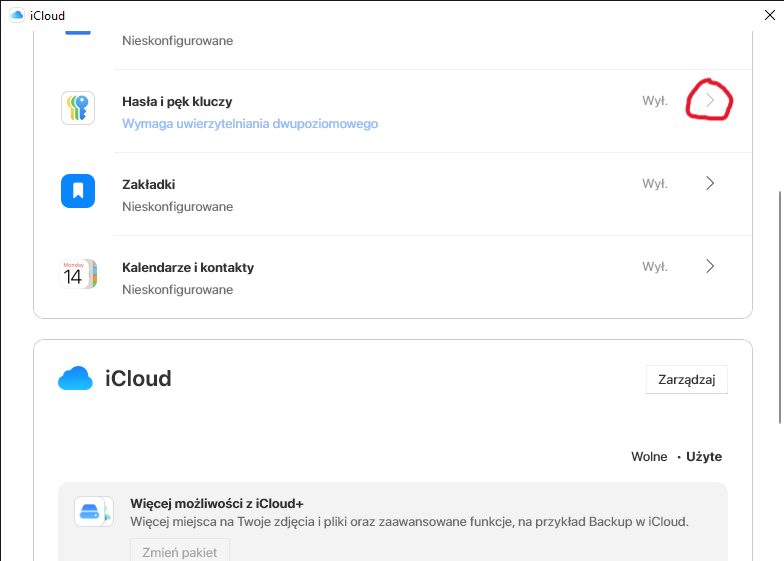Viewport: 784px width, 561px height.
Task: Click the blue Zakładki bookmark icon
Action: pos(78,191)
